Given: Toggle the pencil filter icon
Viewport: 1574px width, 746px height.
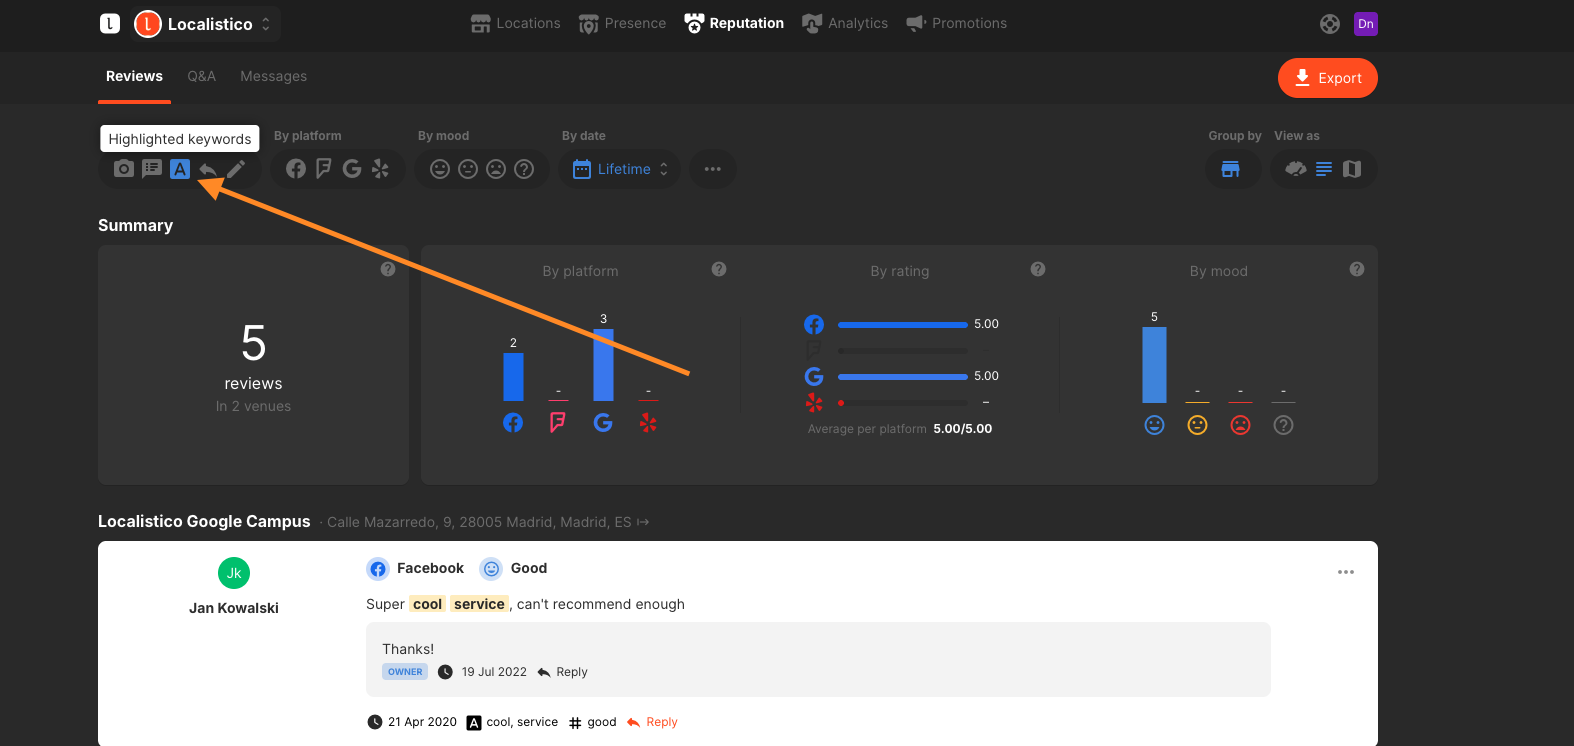Looking at the screenshot, I should (x=236, y=169).
